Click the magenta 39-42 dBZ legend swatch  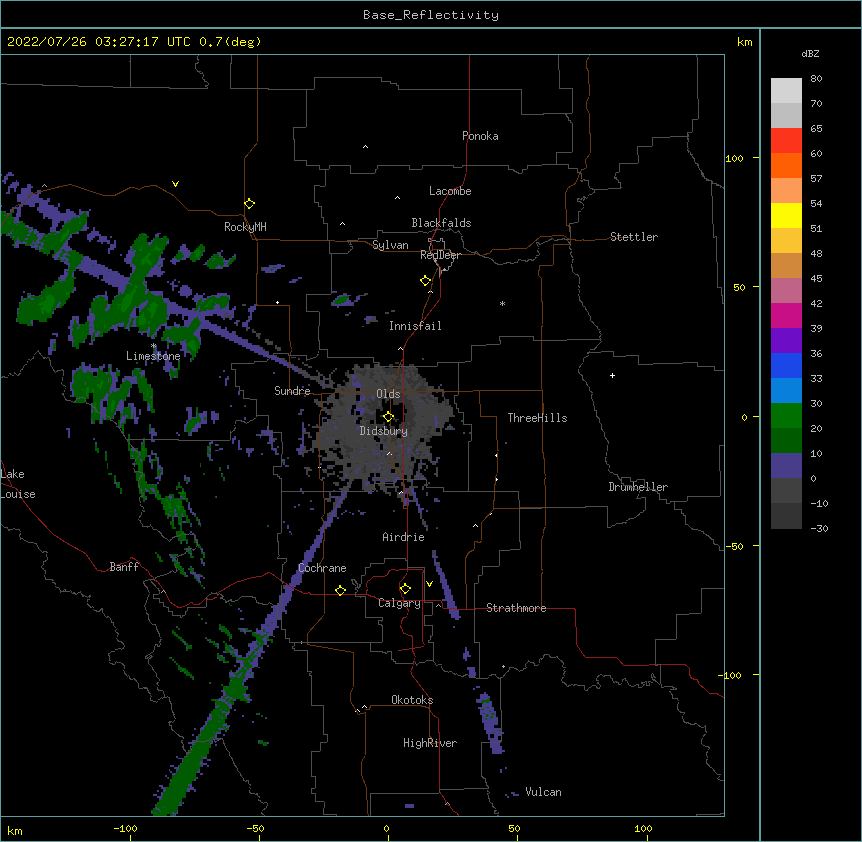[786, 315]
